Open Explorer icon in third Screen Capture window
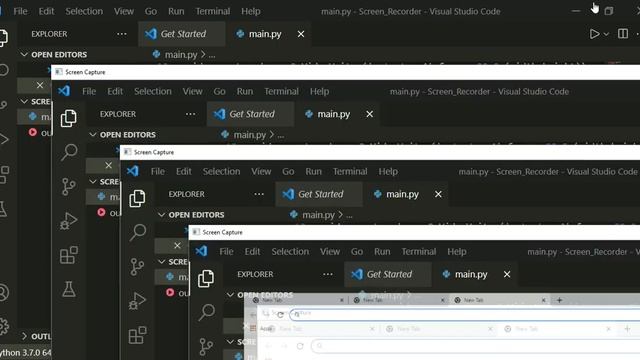Screen dimensions: 640x360 click(206, 278)
